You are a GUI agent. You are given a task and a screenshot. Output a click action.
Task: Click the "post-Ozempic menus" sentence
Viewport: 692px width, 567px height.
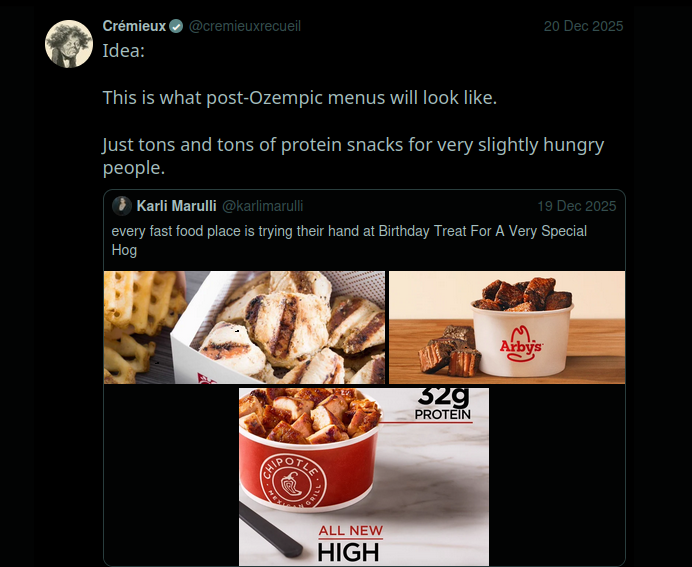pyautogui.click(x=299, y=98)
